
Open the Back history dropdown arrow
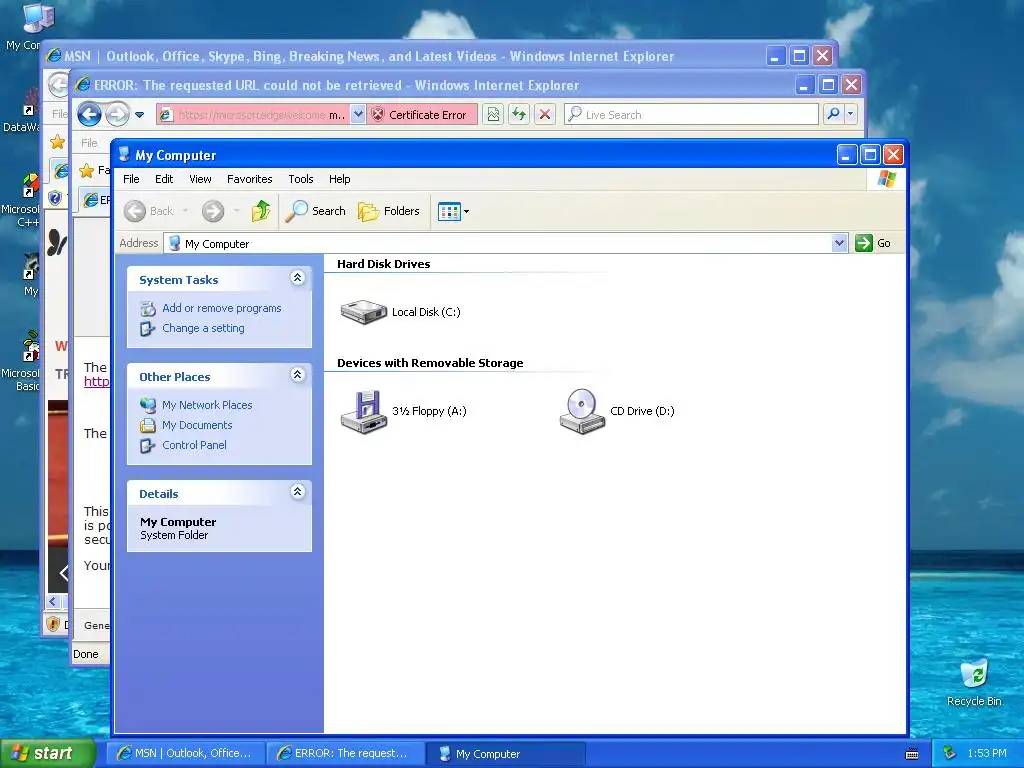185,211
